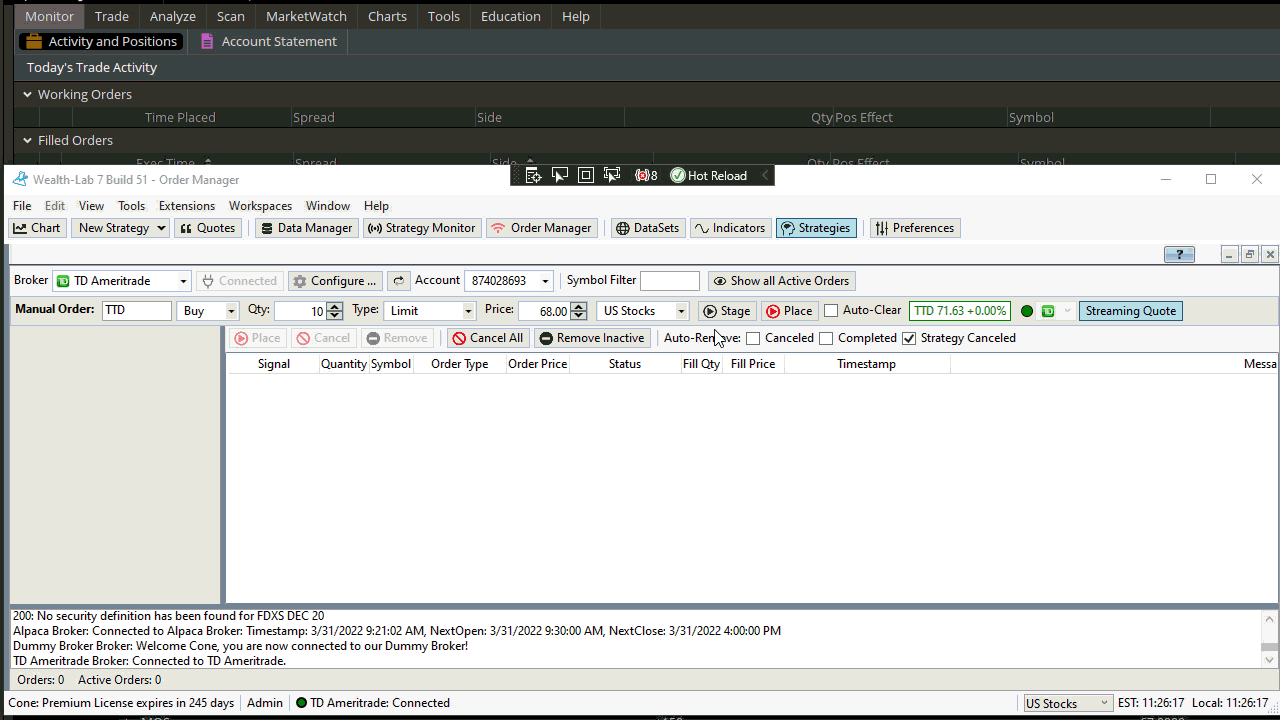Click Show all Active Orders eye button
The height and width of the screenshot is (720, 1280).
coord(781,281)
